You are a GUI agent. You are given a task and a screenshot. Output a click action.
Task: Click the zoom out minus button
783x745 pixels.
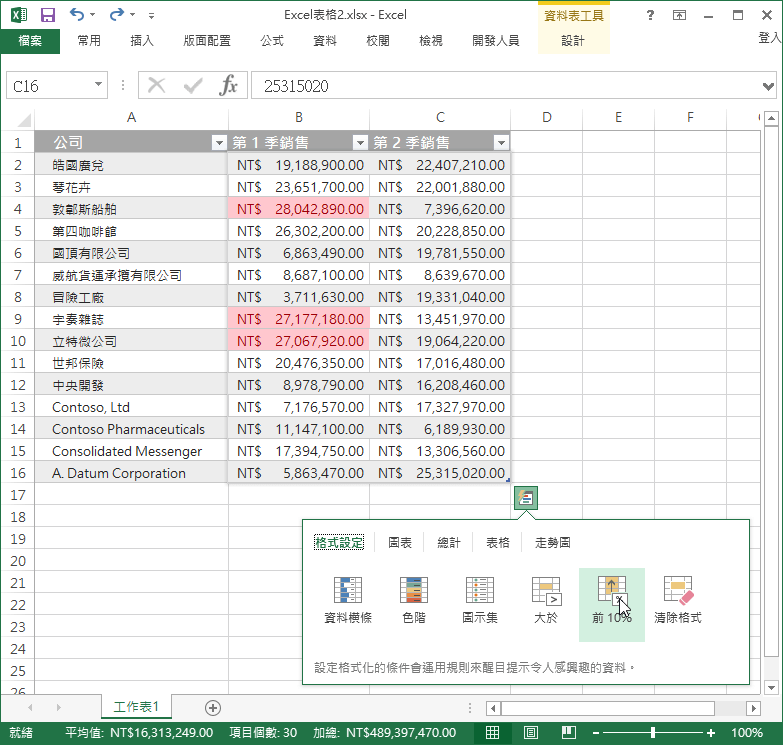tap(596, 733)
